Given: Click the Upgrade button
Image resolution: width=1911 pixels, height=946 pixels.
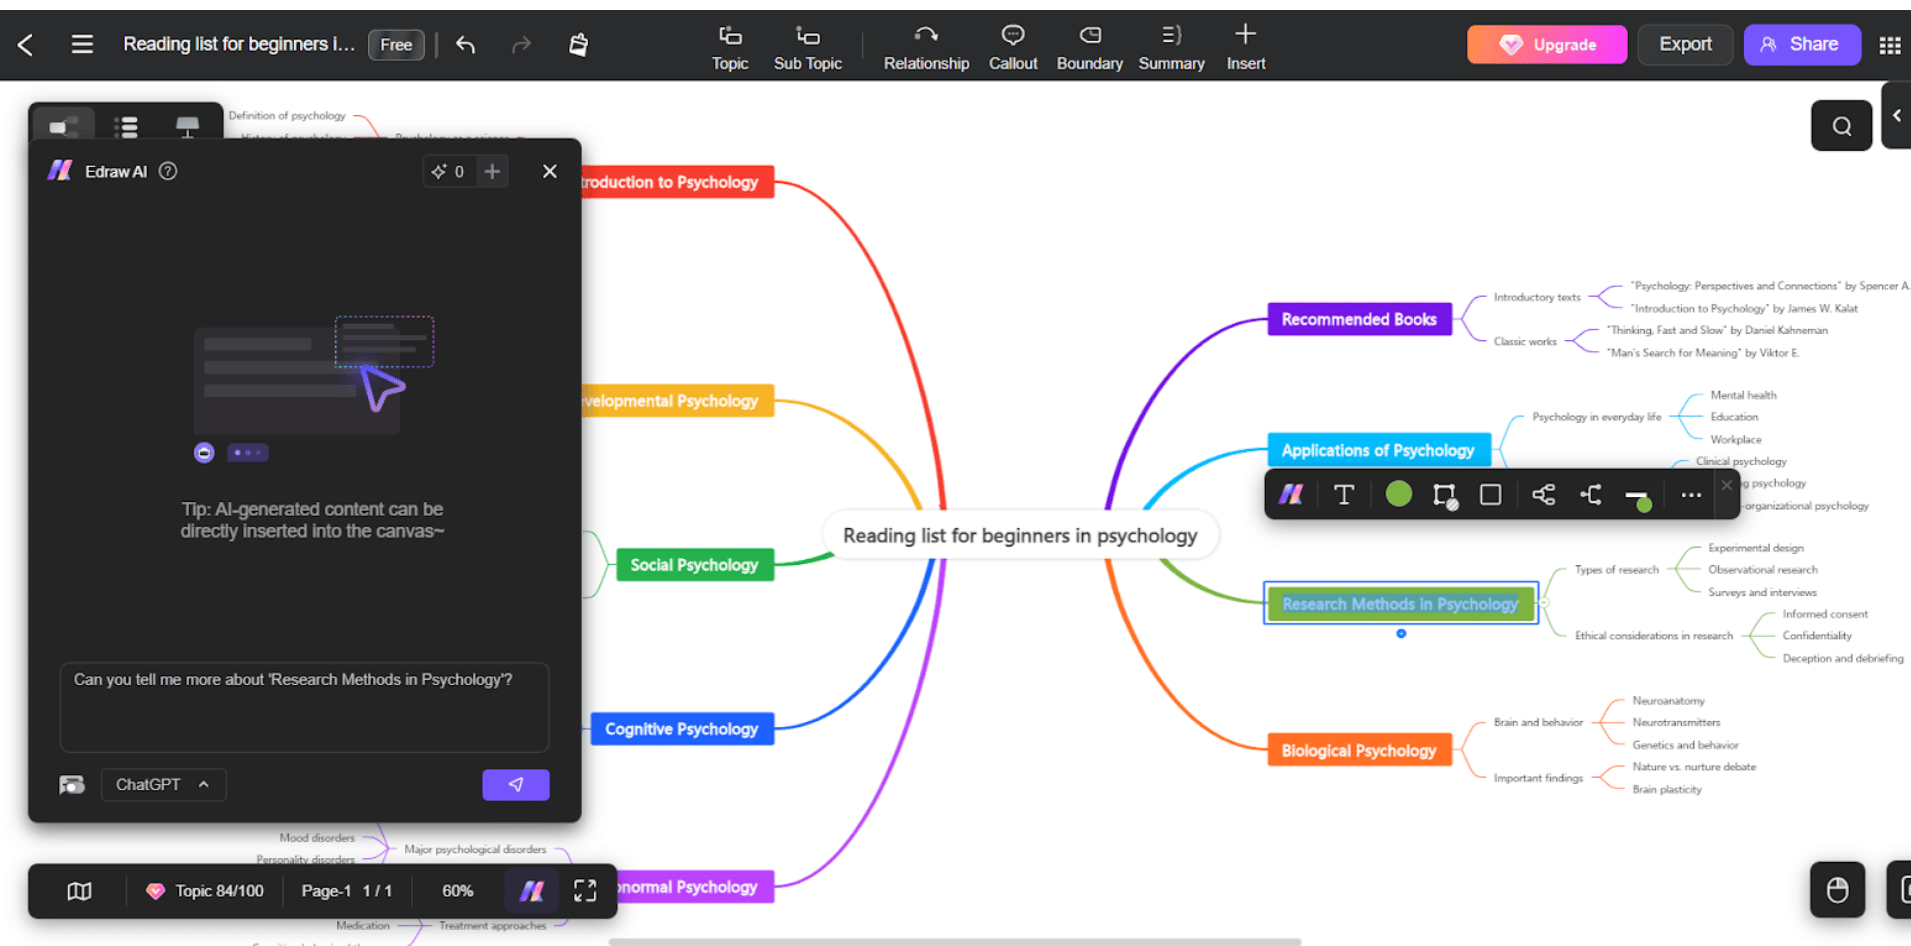Looking at the screenshot, I should pyautogui.click(x=1546, y=44).
